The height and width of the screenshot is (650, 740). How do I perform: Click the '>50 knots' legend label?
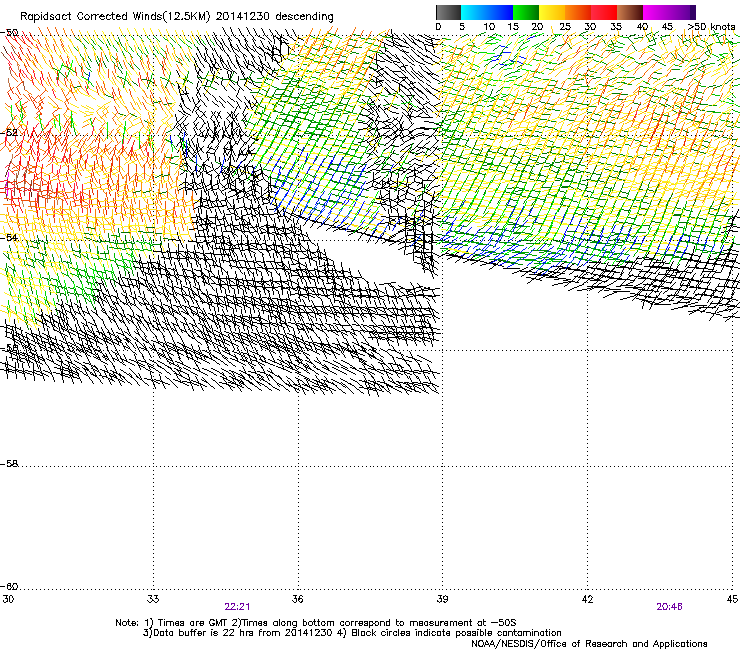pos(711,27)
